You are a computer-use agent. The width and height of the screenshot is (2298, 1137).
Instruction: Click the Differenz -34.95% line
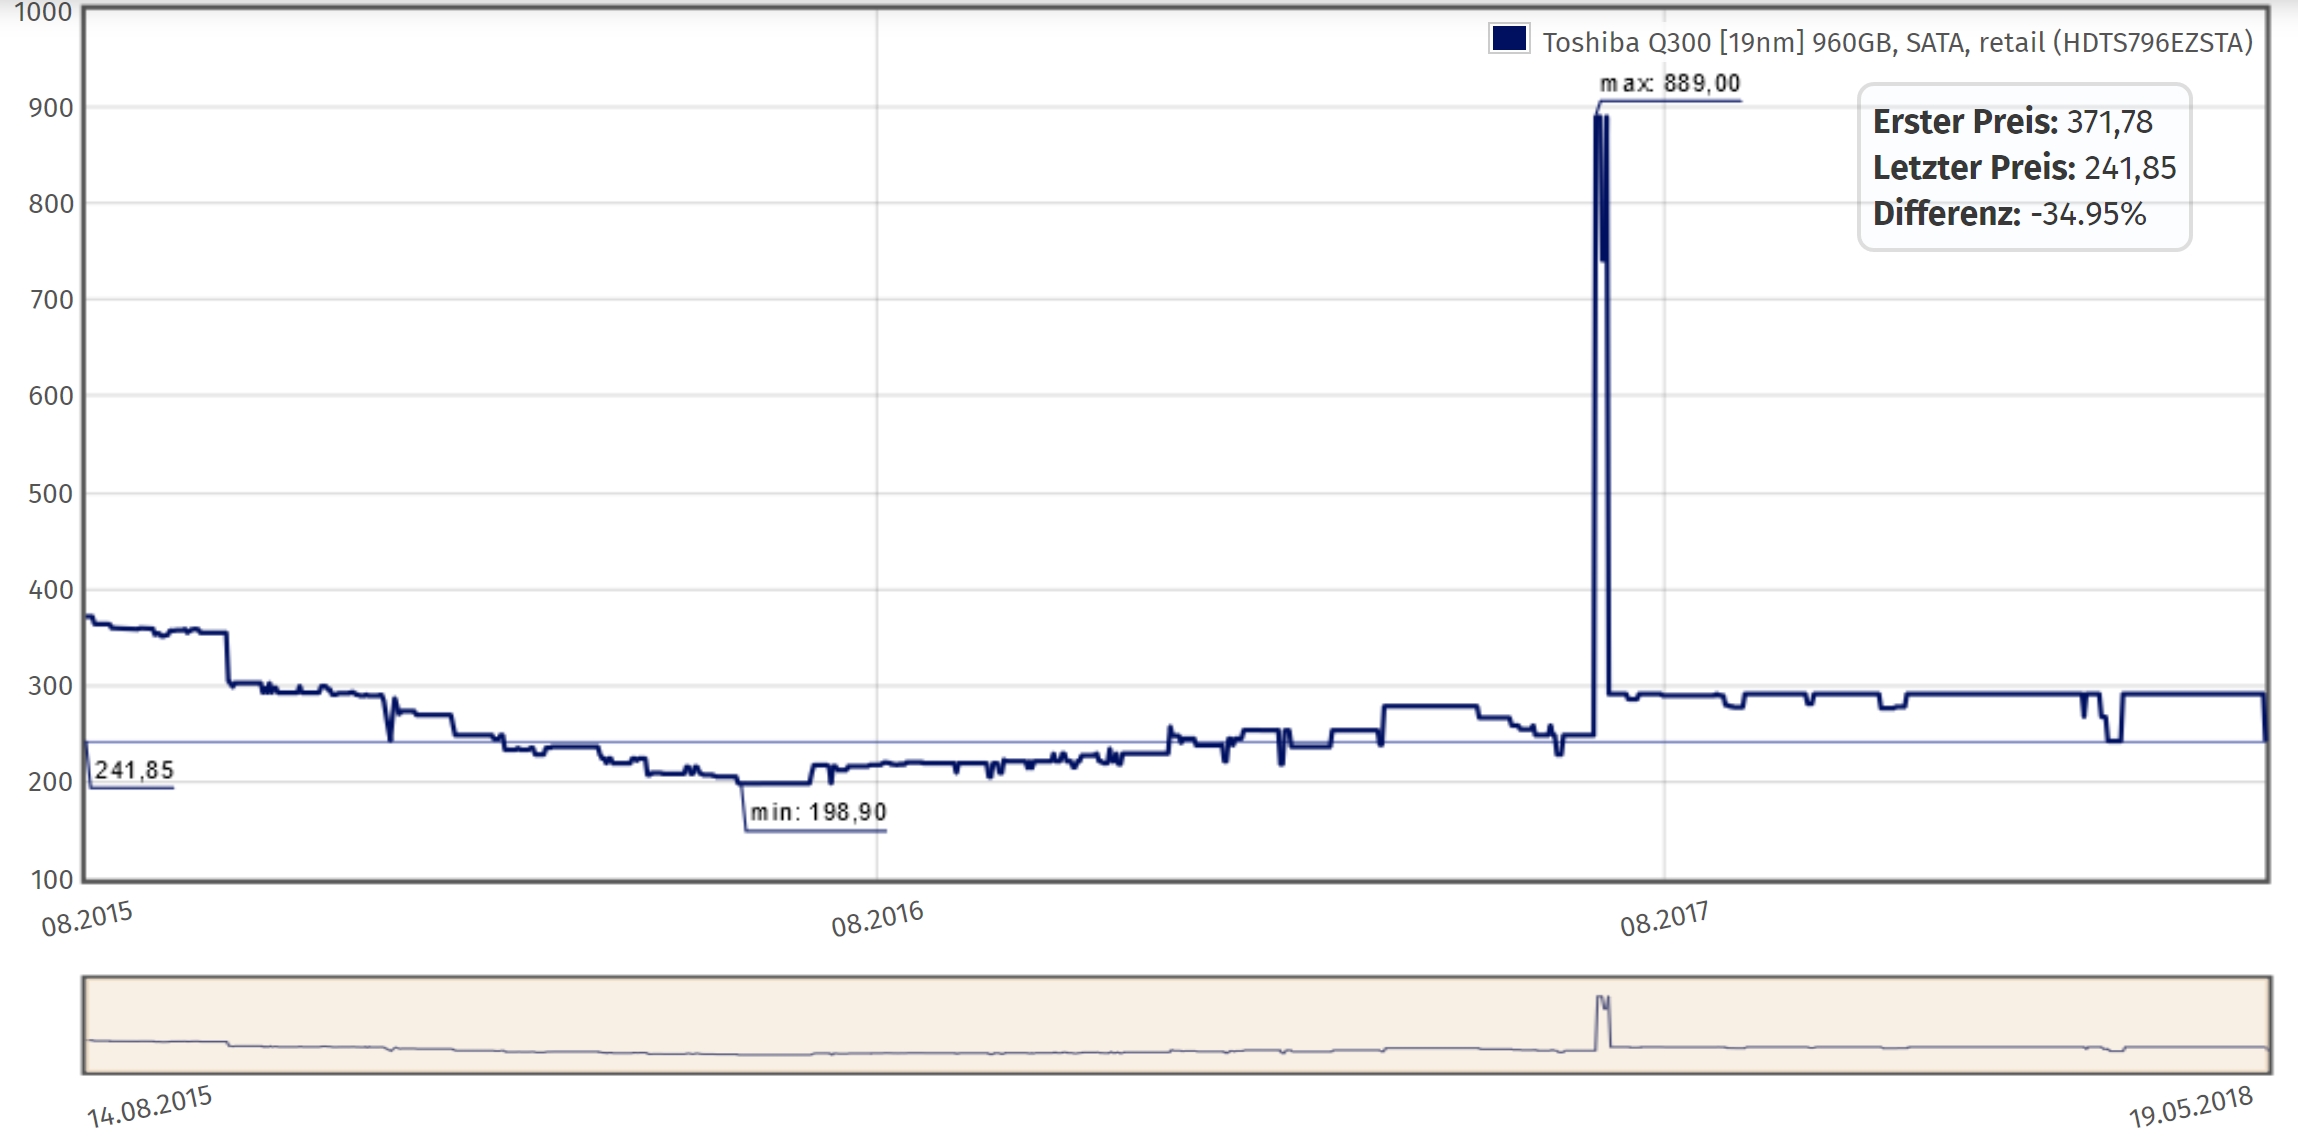[x=2009, y=214]
